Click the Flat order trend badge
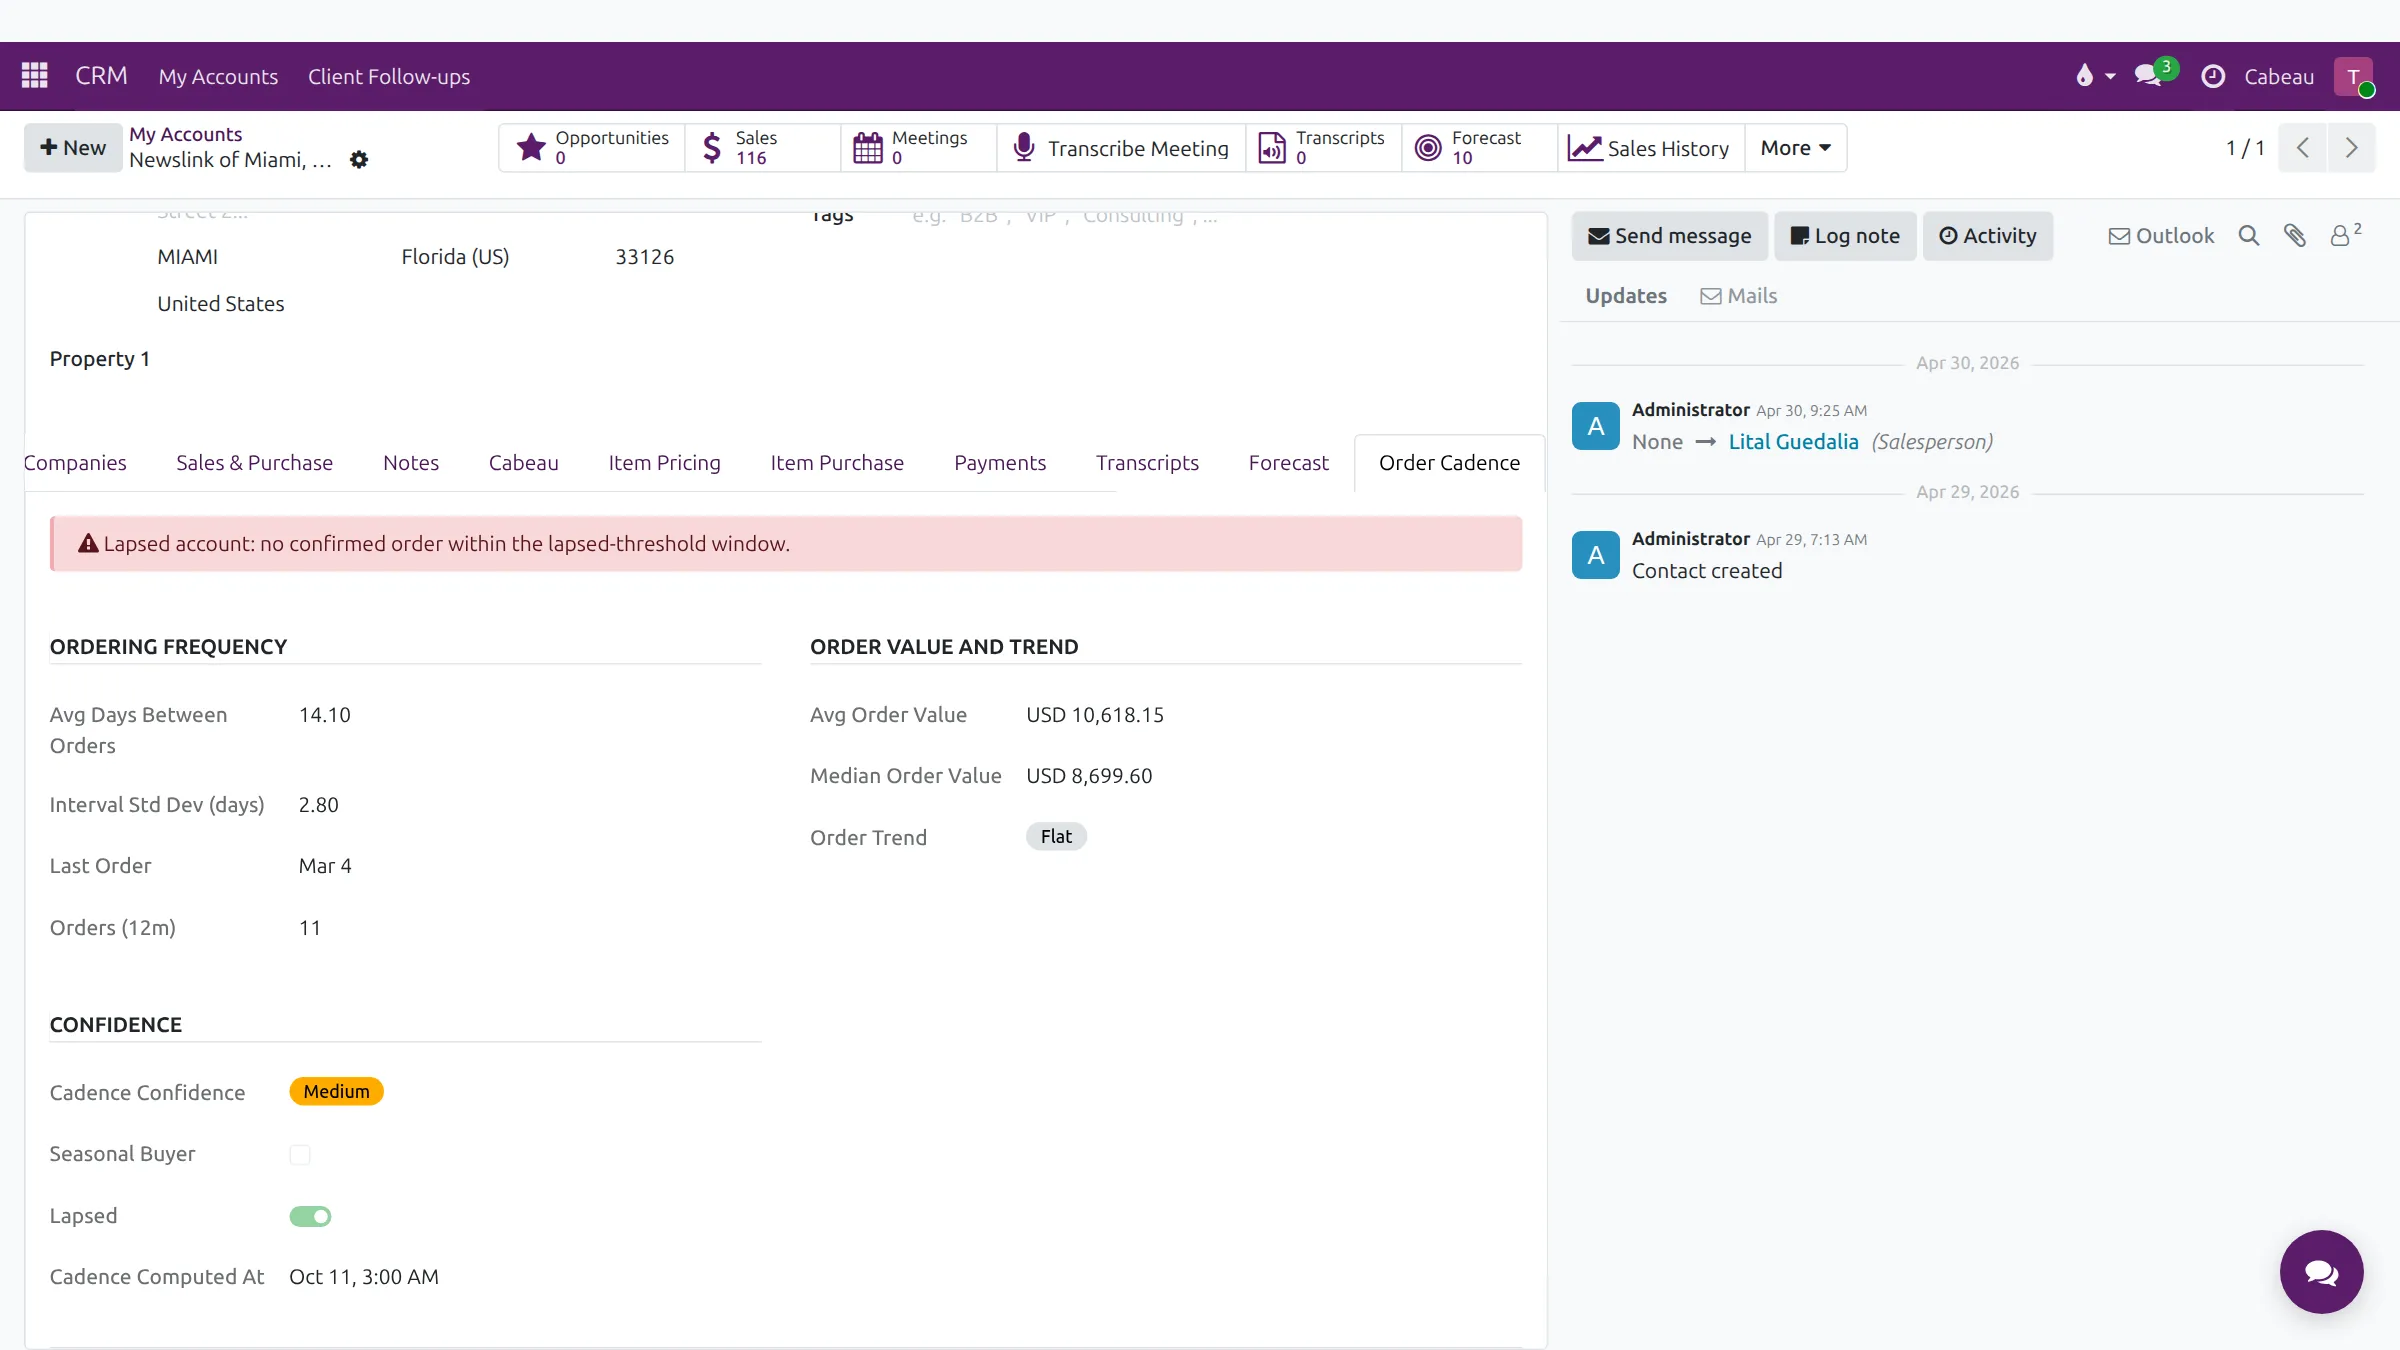 point(1056,837)
